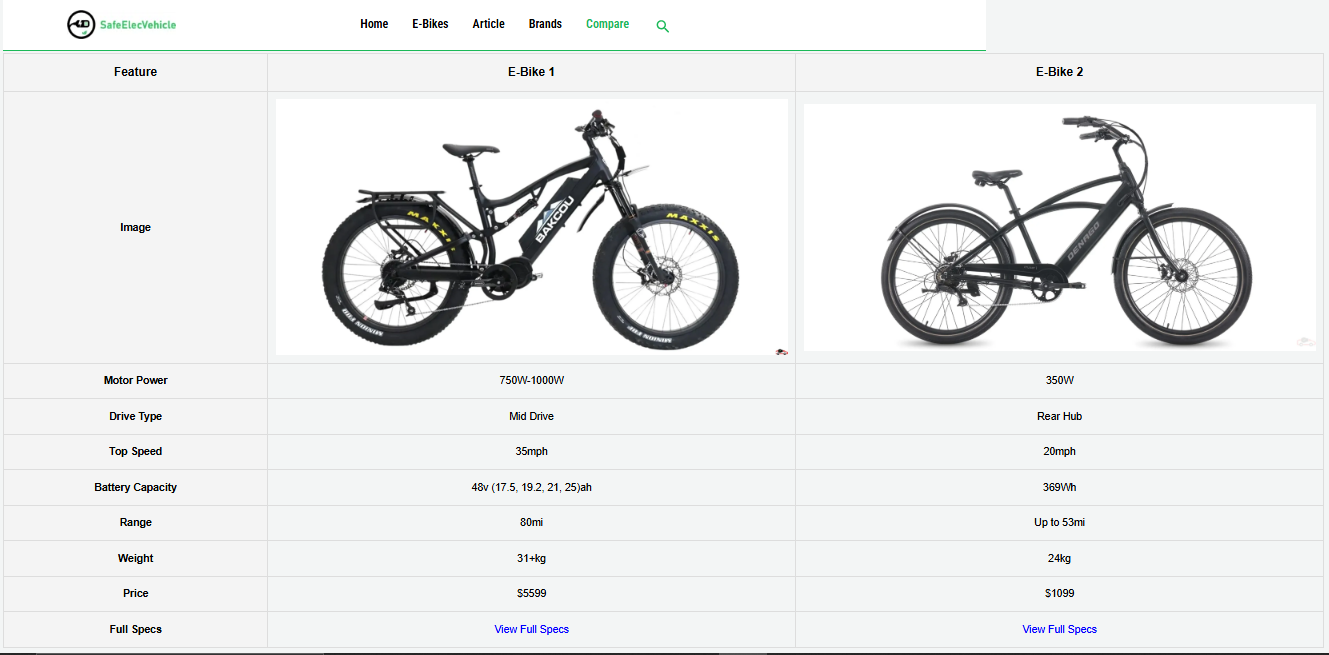Select the 350W motor power value
The width and height of the screenshot is (1329, 655).
point(1059,380)
